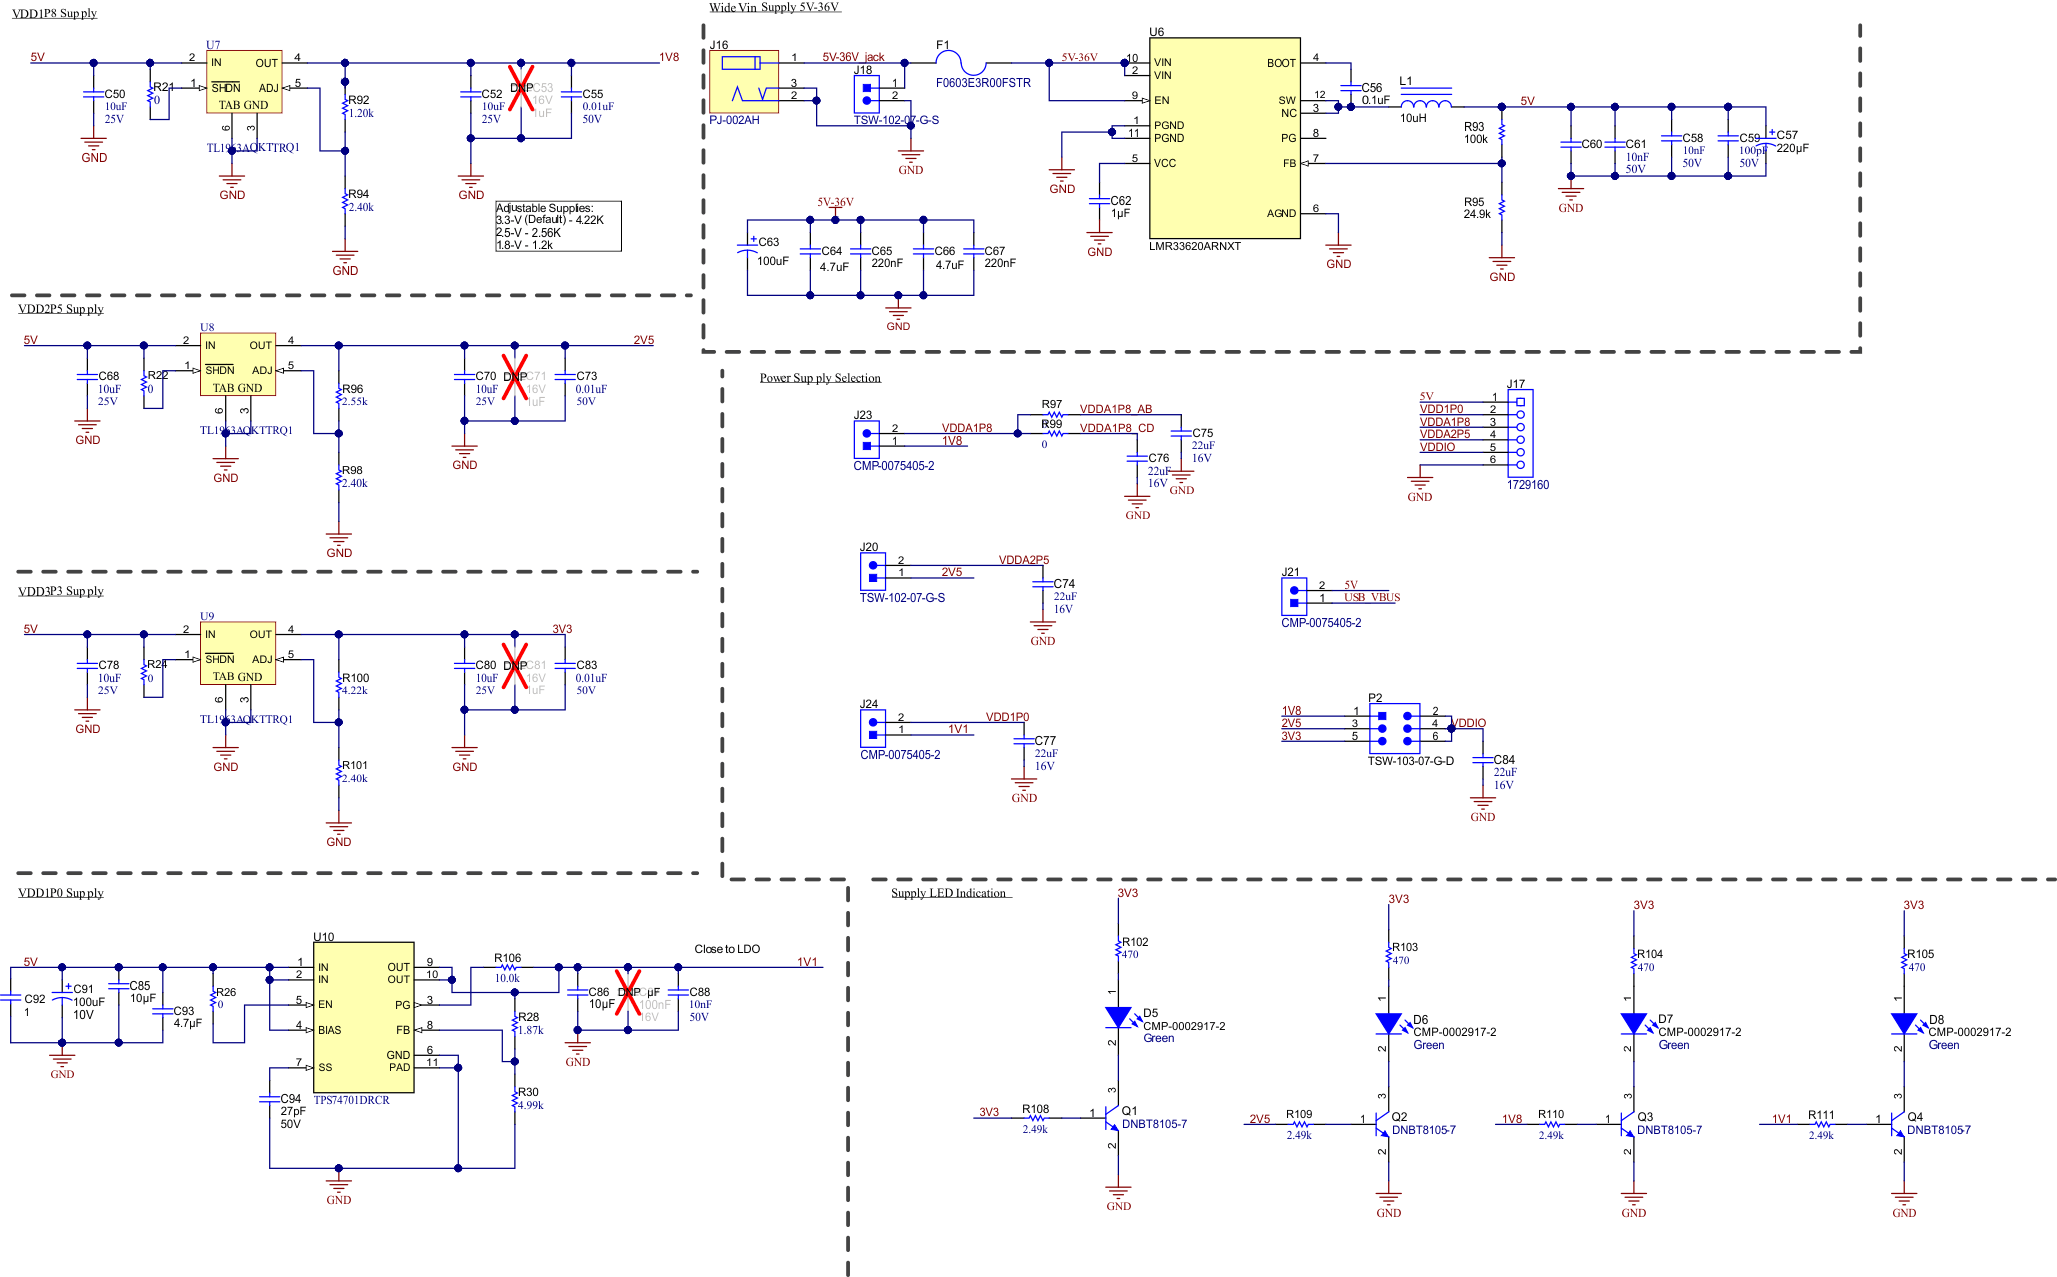Click capacitor C62 1µF

coord(1099,200)
